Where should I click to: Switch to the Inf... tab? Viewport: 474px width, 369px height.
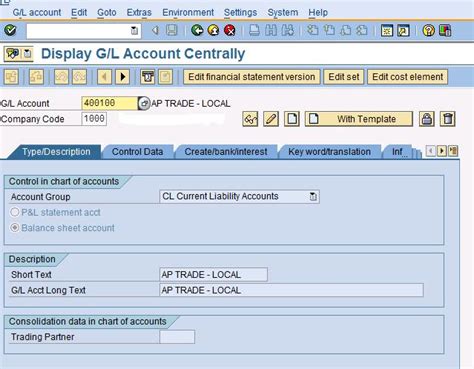[x=397, y=152]
